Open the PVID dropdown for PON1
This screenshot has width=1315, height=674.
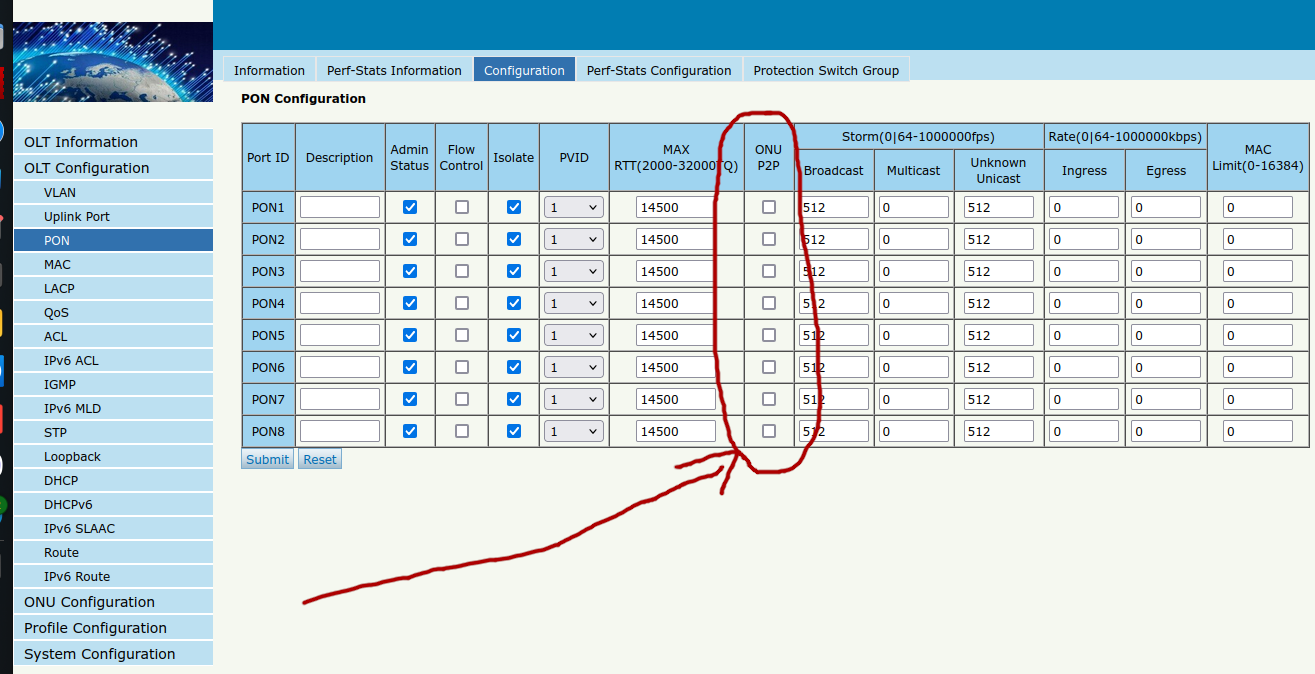point(574,207)
